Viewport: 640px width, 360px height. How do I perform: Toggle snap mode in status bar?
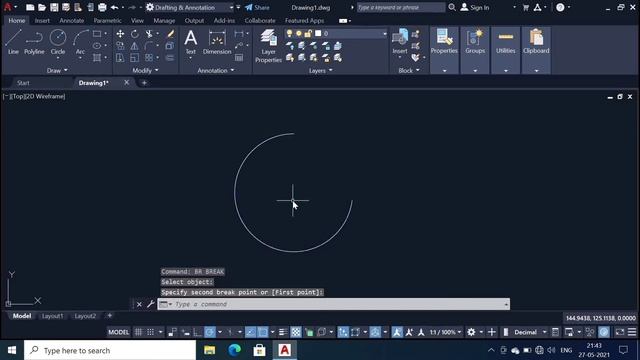coord(151,332)
